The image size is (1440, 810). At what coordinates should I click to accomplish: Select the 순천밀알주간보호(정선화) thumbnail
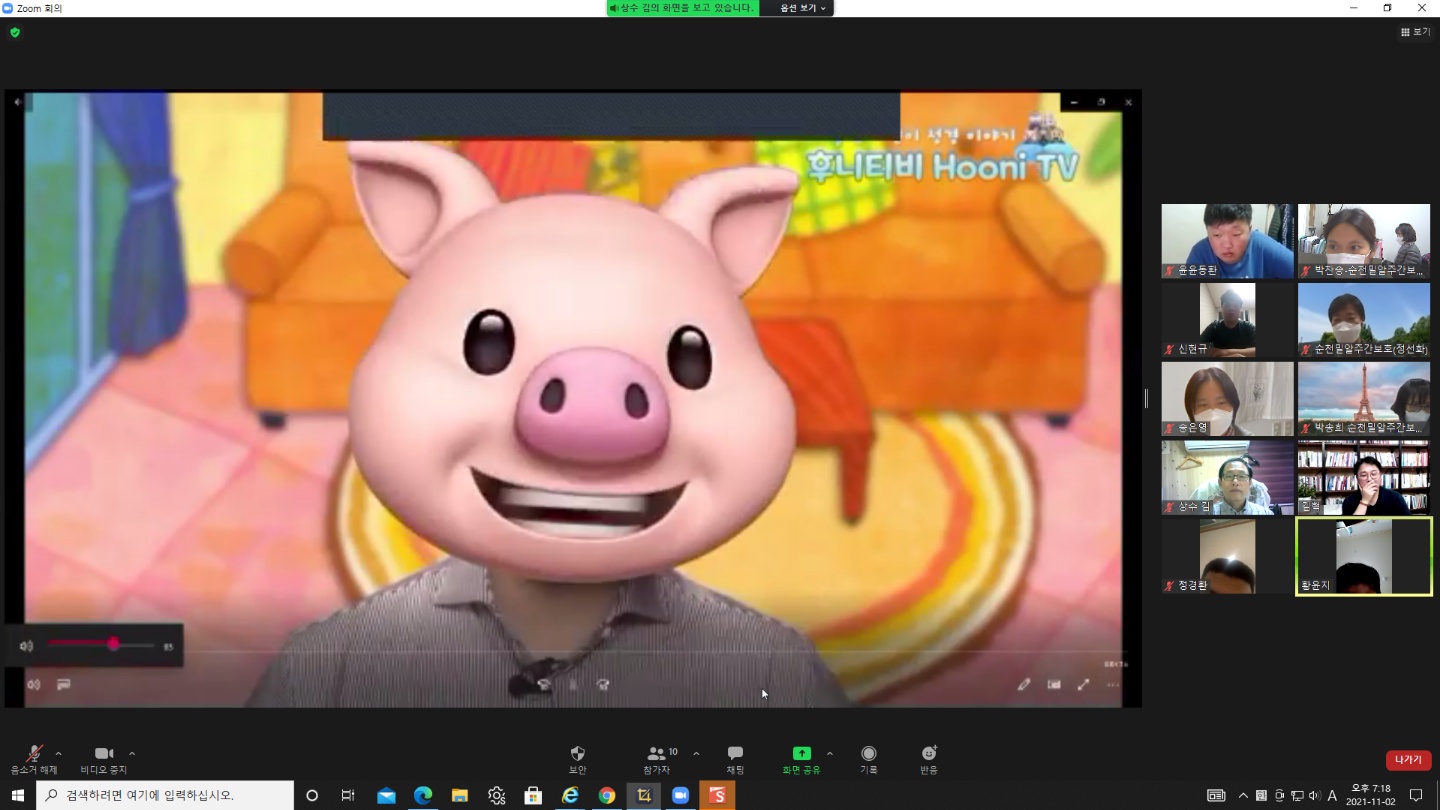click(x=1364, y=320)
